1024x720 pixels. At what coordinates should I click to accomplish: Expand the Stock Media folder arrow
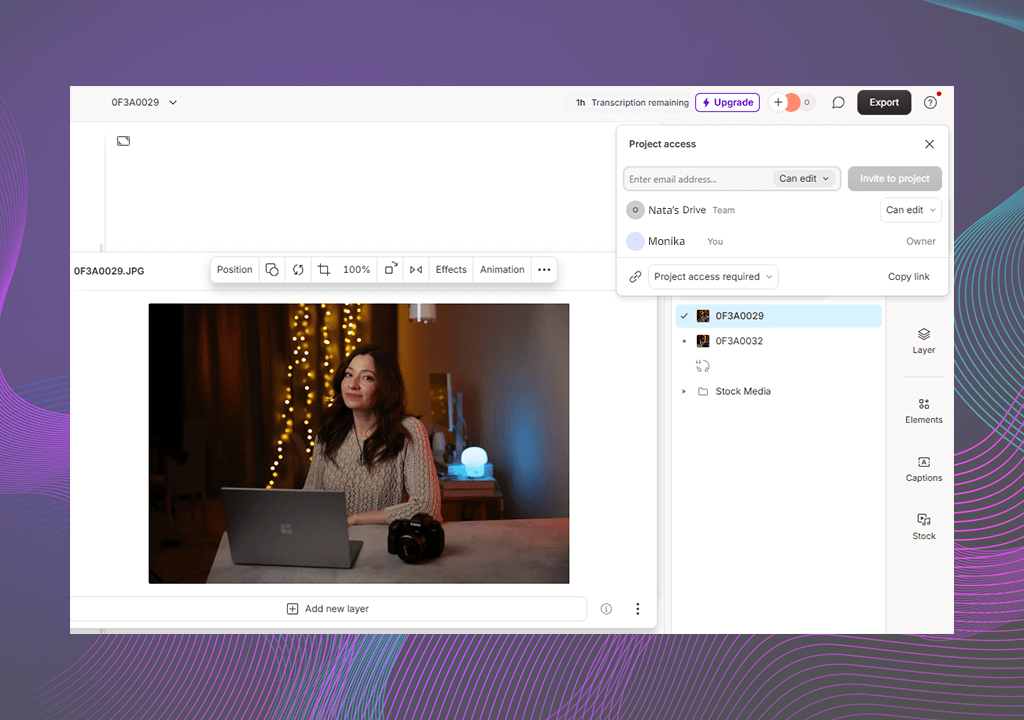[684, 391]
